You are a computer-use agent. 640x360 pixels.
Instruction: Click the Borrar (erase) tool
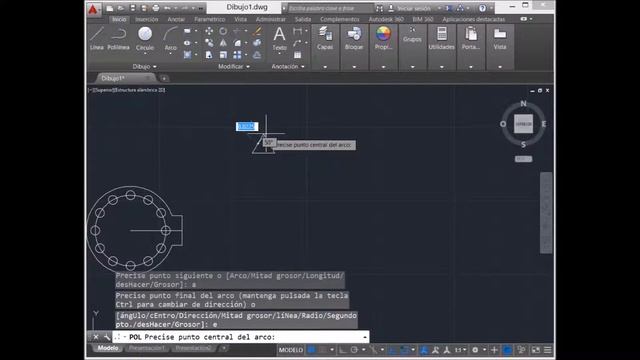(257, 31)
